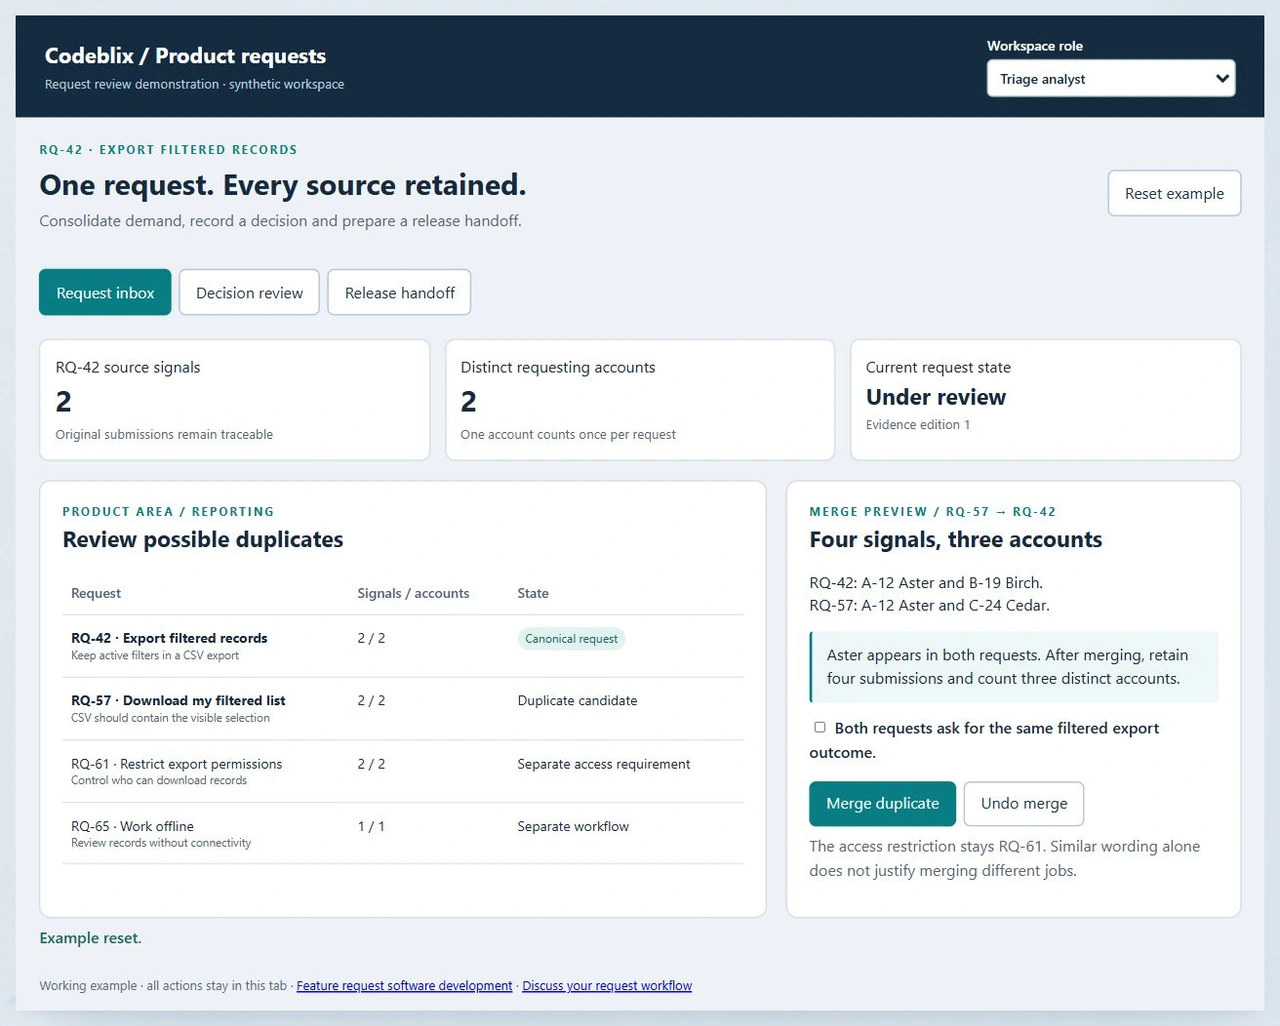Image resolution: width=1280 pixels, height=1026 pixels.
Task: Click the Example reset. status message
Action: point(91,938)
